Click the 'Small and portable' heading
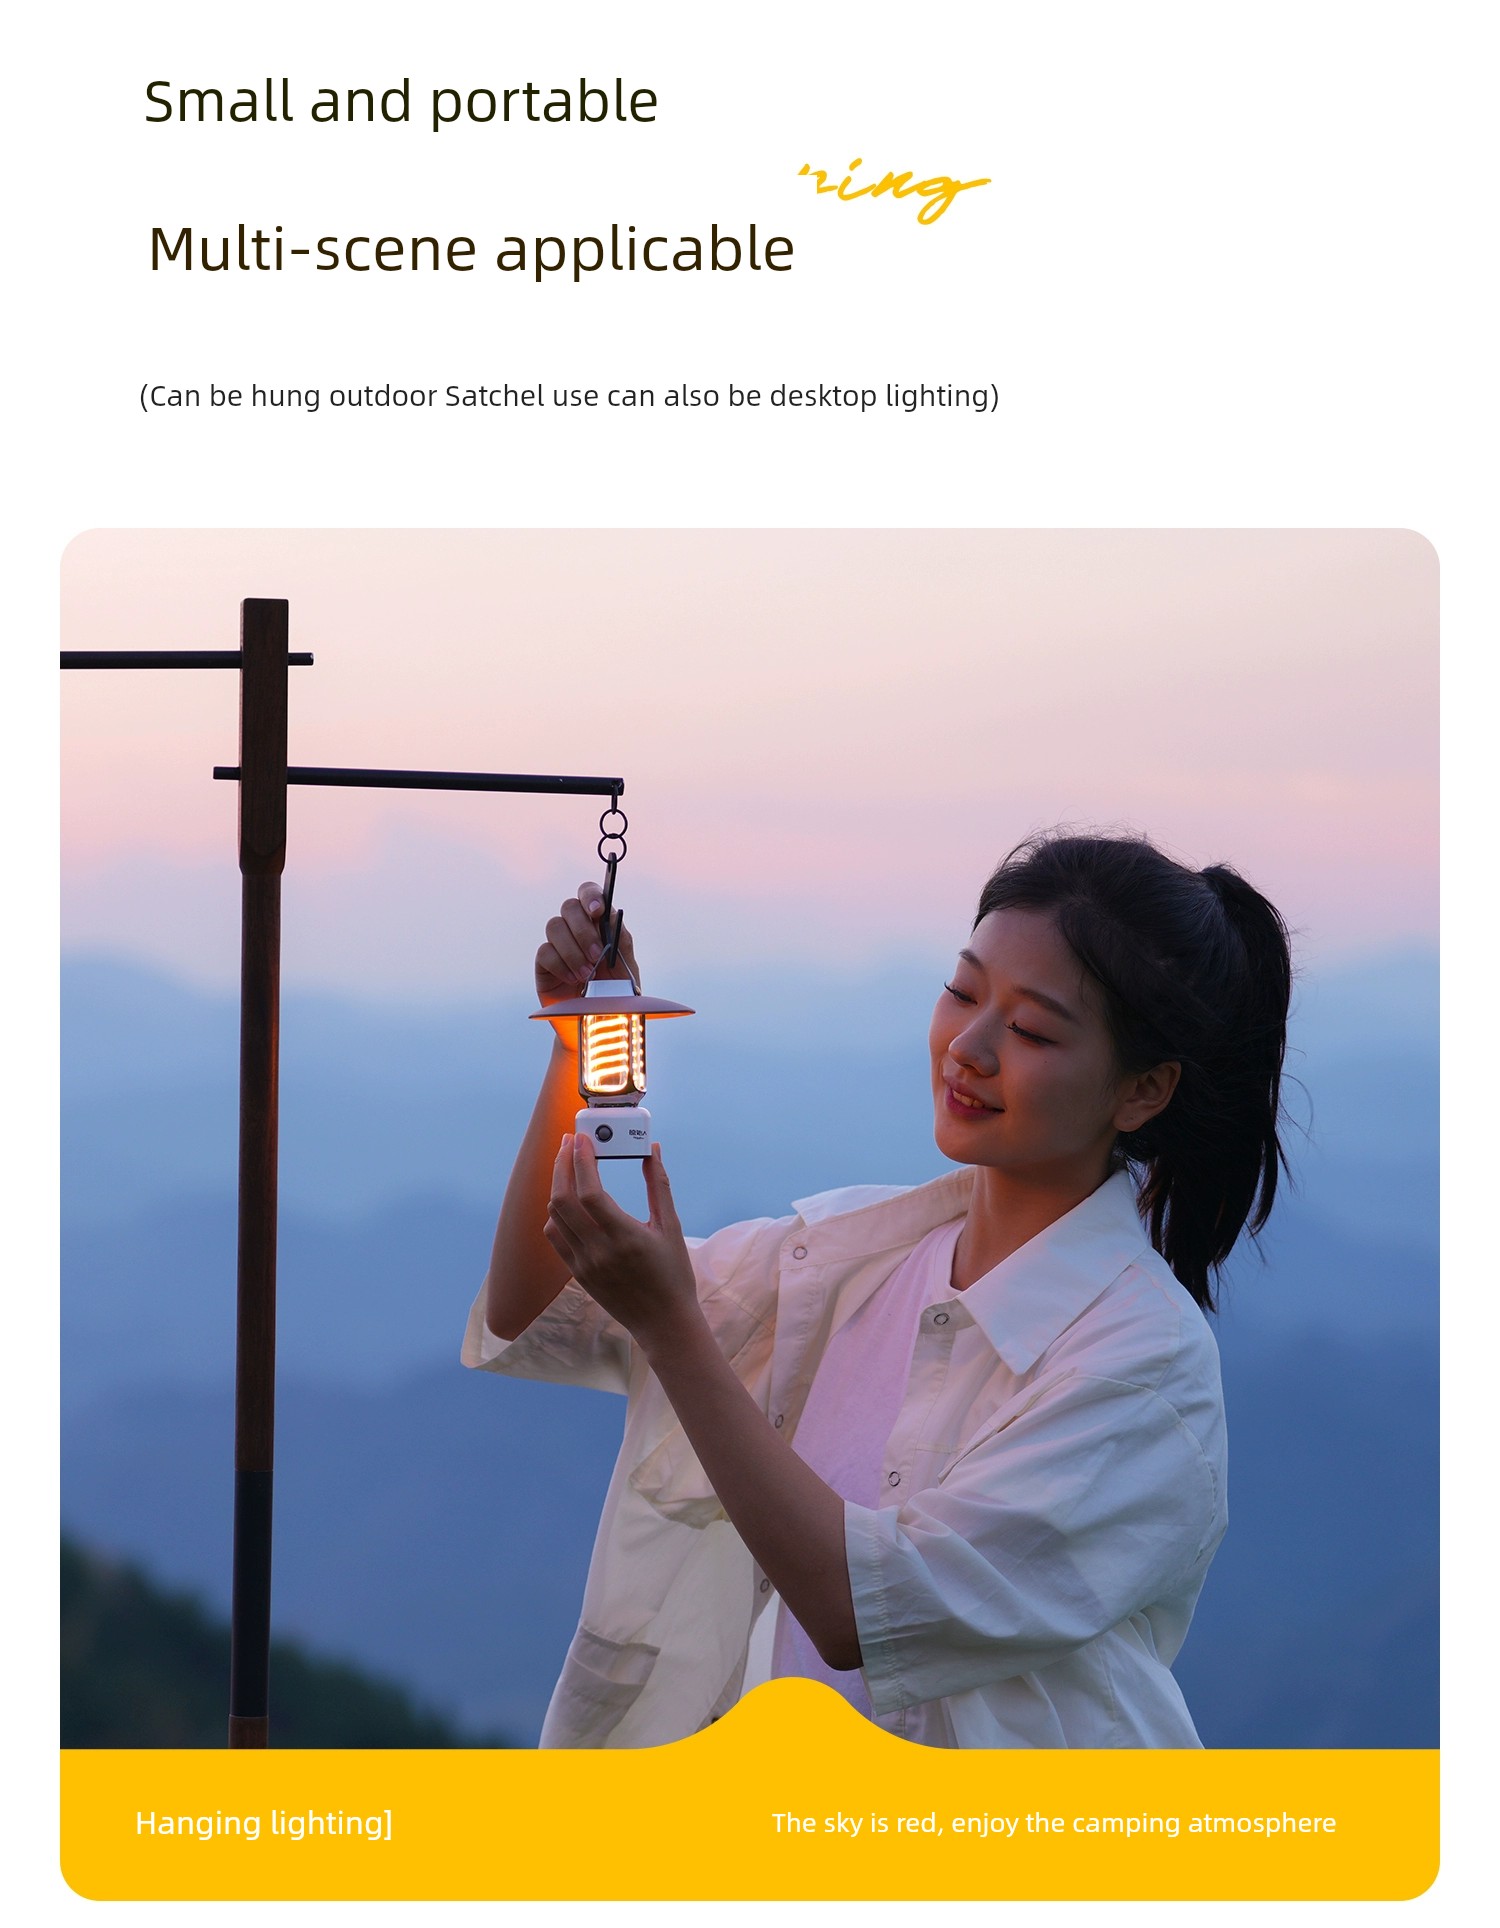 [401, 102]
